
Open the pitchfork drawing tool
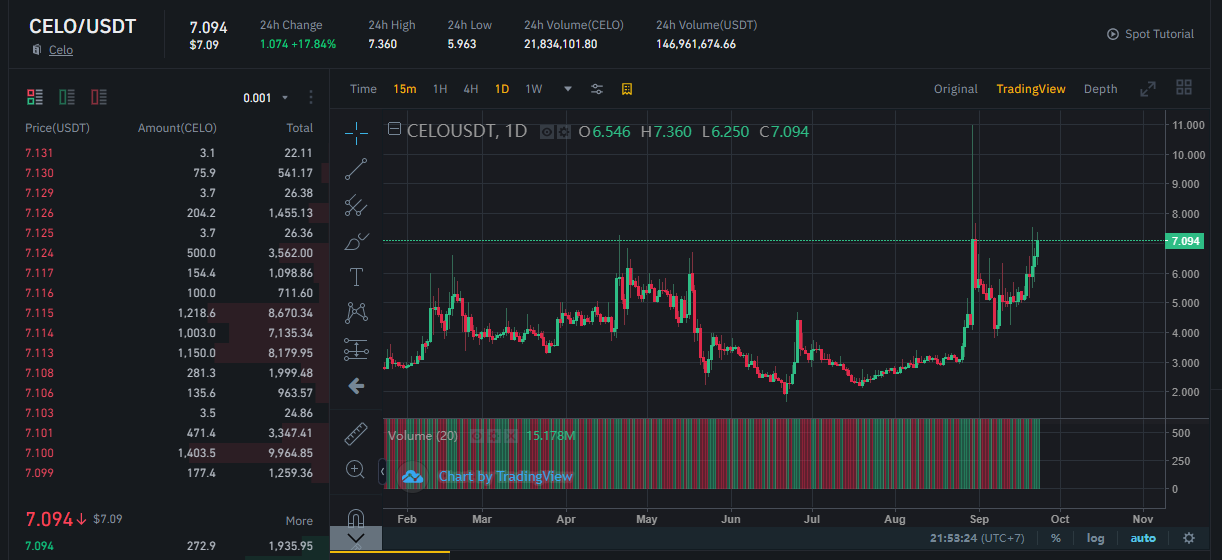pos(356,205)
